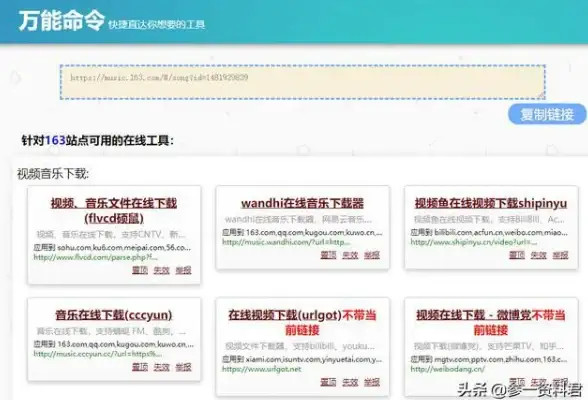The height and width of the screenshot is (400, 588).
Task: Click 举报 in the shipinyu card
Action: point(560,255)
